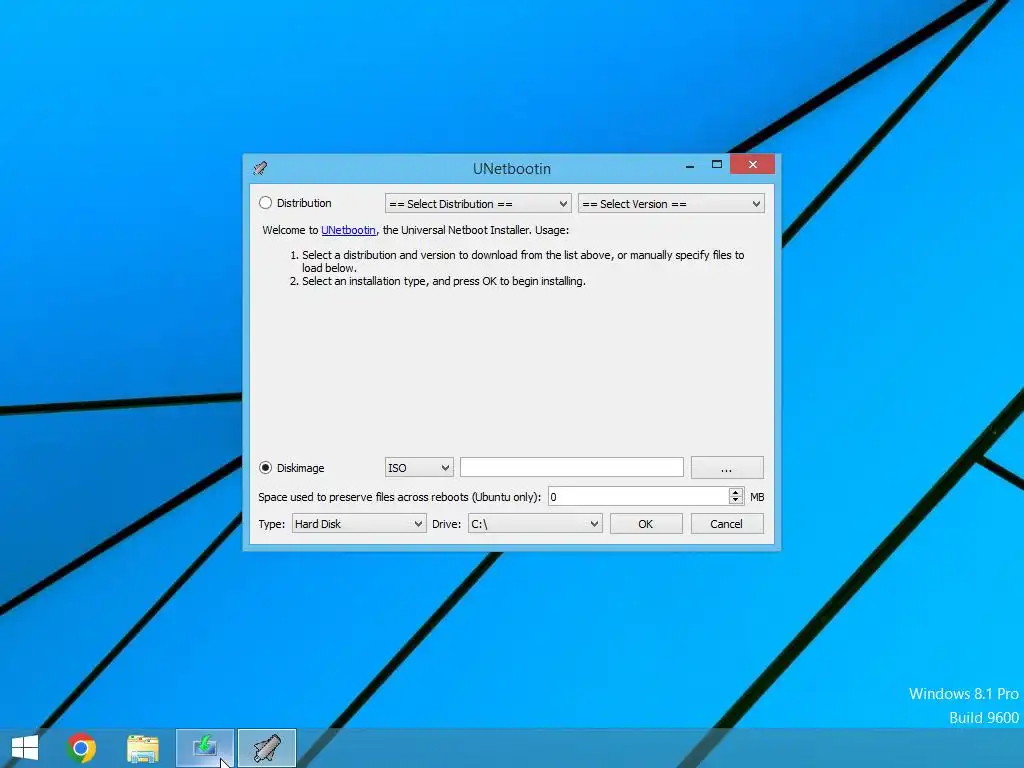This screenshot has width=1024, height=768.
Task: Expand the ISO disk image type dropdown
Action: (419, 468)
